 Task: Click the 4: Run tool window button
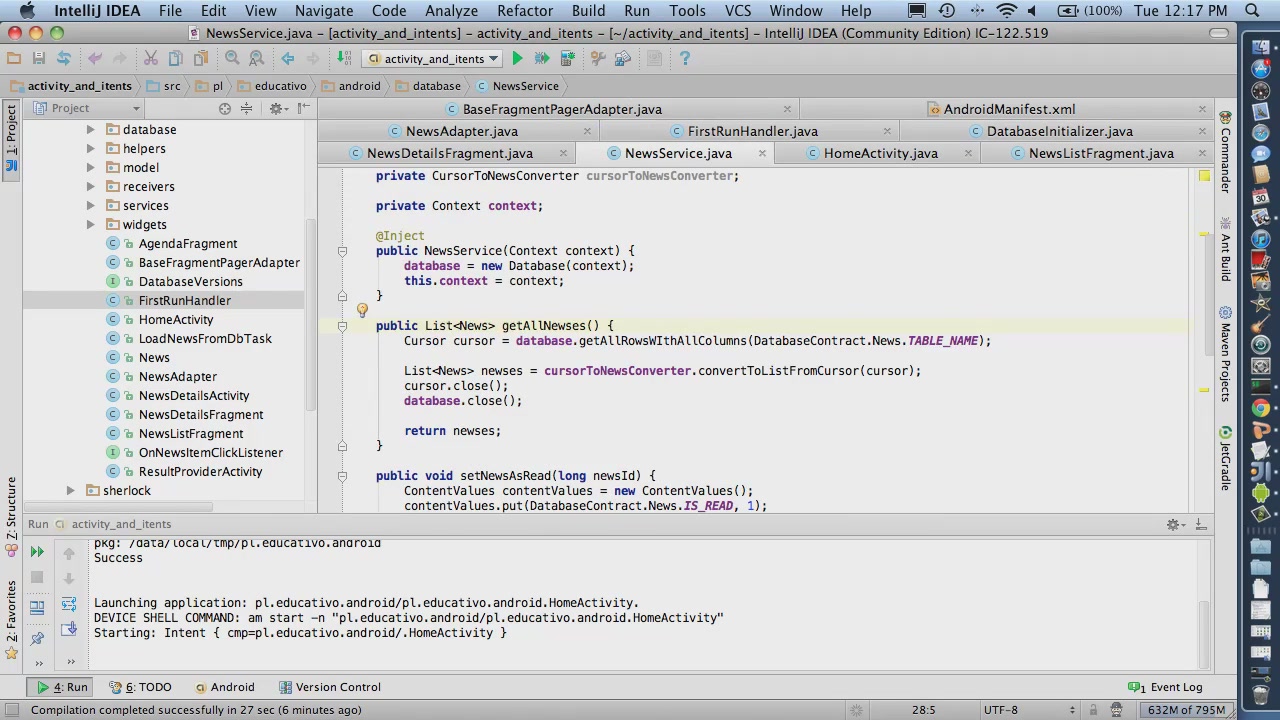tap(62, 688)
